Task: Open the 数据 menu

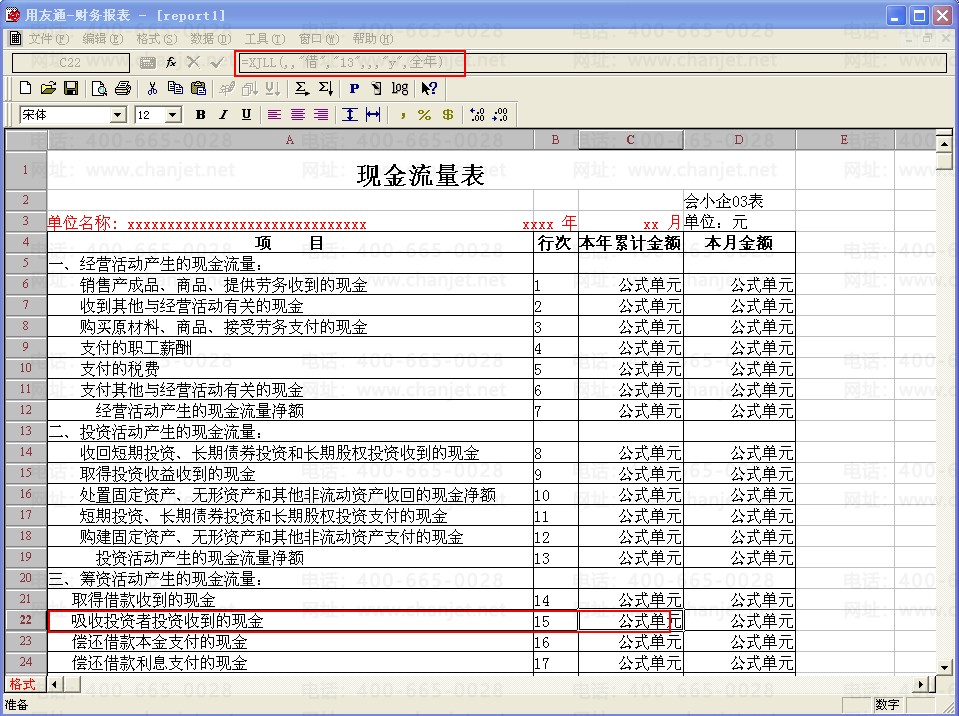Action: (211, 39)
